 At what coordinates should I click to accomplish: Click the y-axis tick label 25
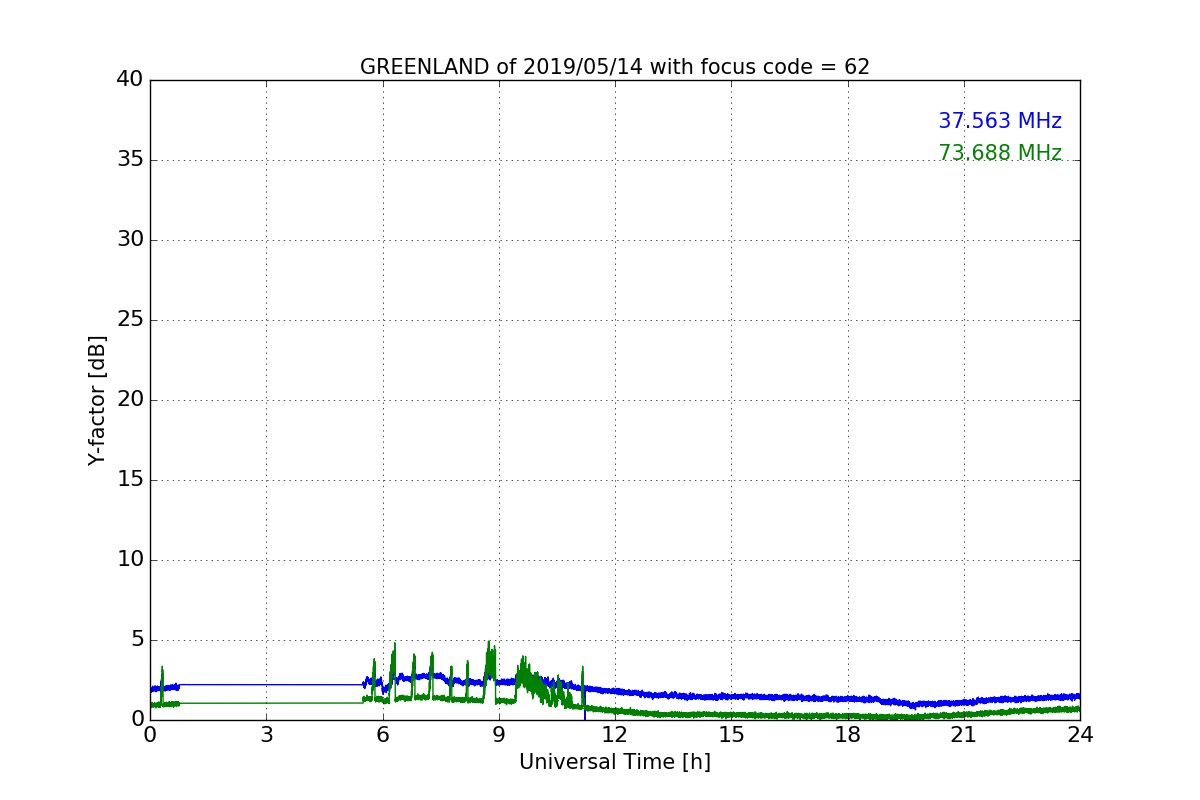point(130,320)
